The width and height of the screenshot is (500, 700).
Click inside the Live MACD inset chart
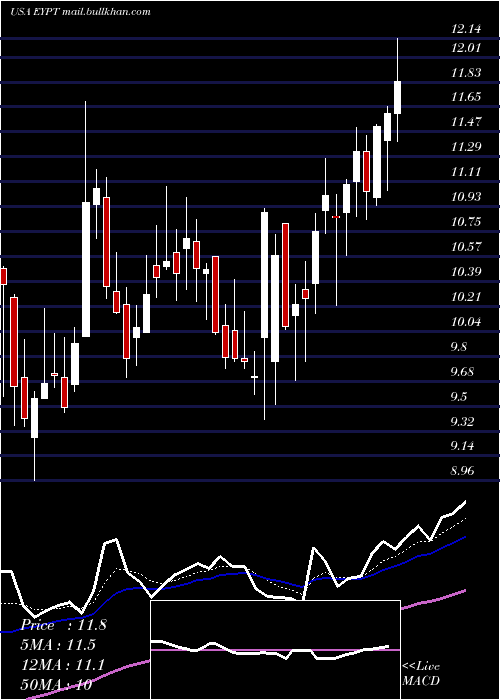tap(275, 650)
